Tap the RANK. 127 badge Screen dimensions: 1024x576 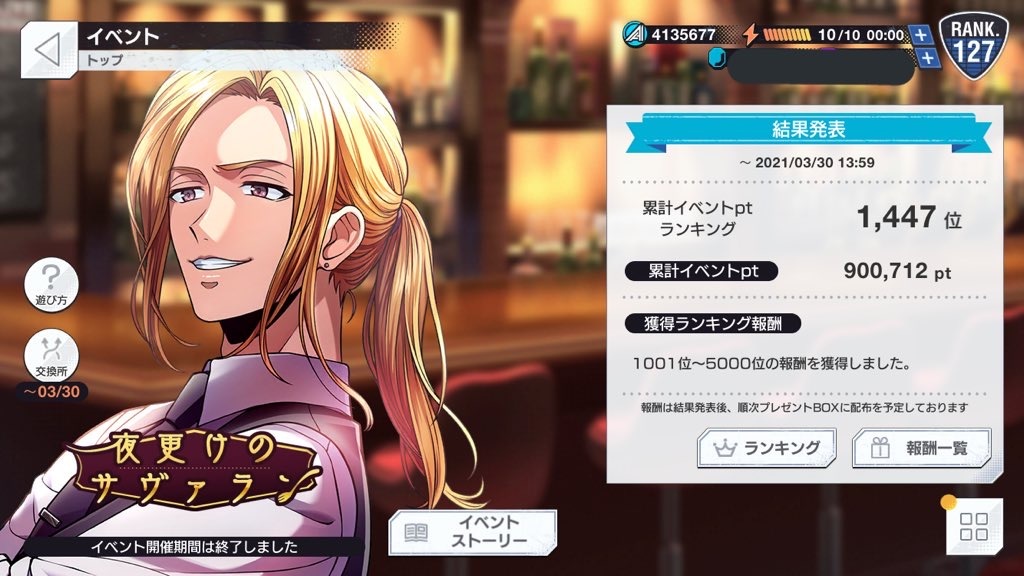(x=973, y=46)
